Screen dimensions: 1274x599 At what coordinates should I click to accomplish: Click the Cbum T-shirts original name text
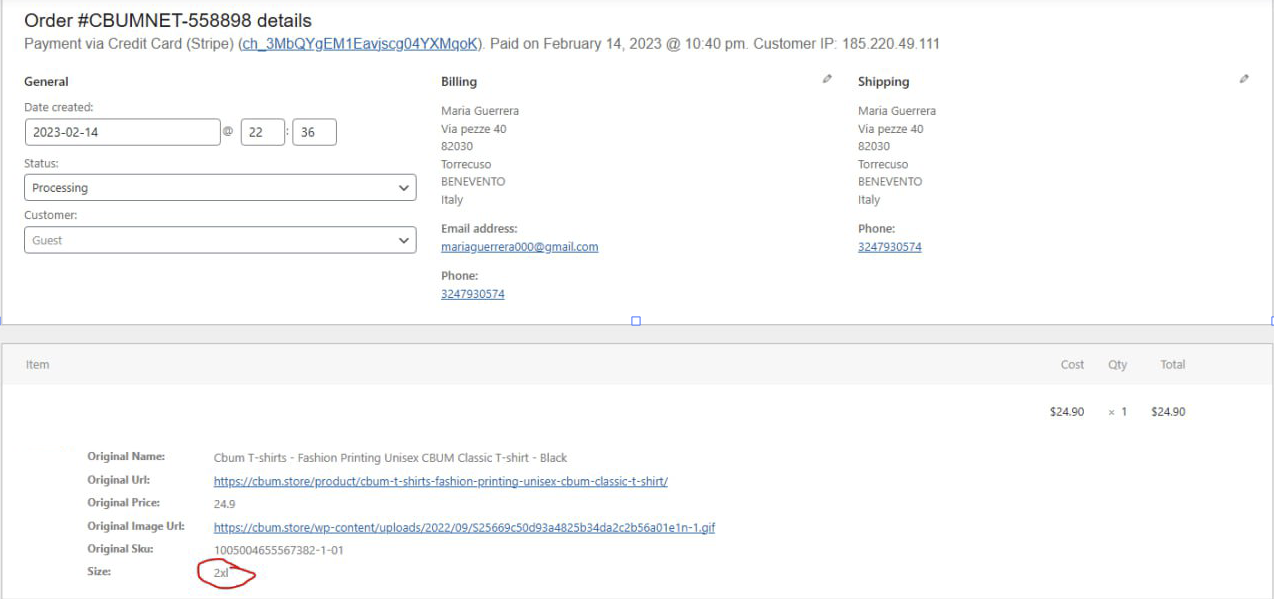coord(390,458)
